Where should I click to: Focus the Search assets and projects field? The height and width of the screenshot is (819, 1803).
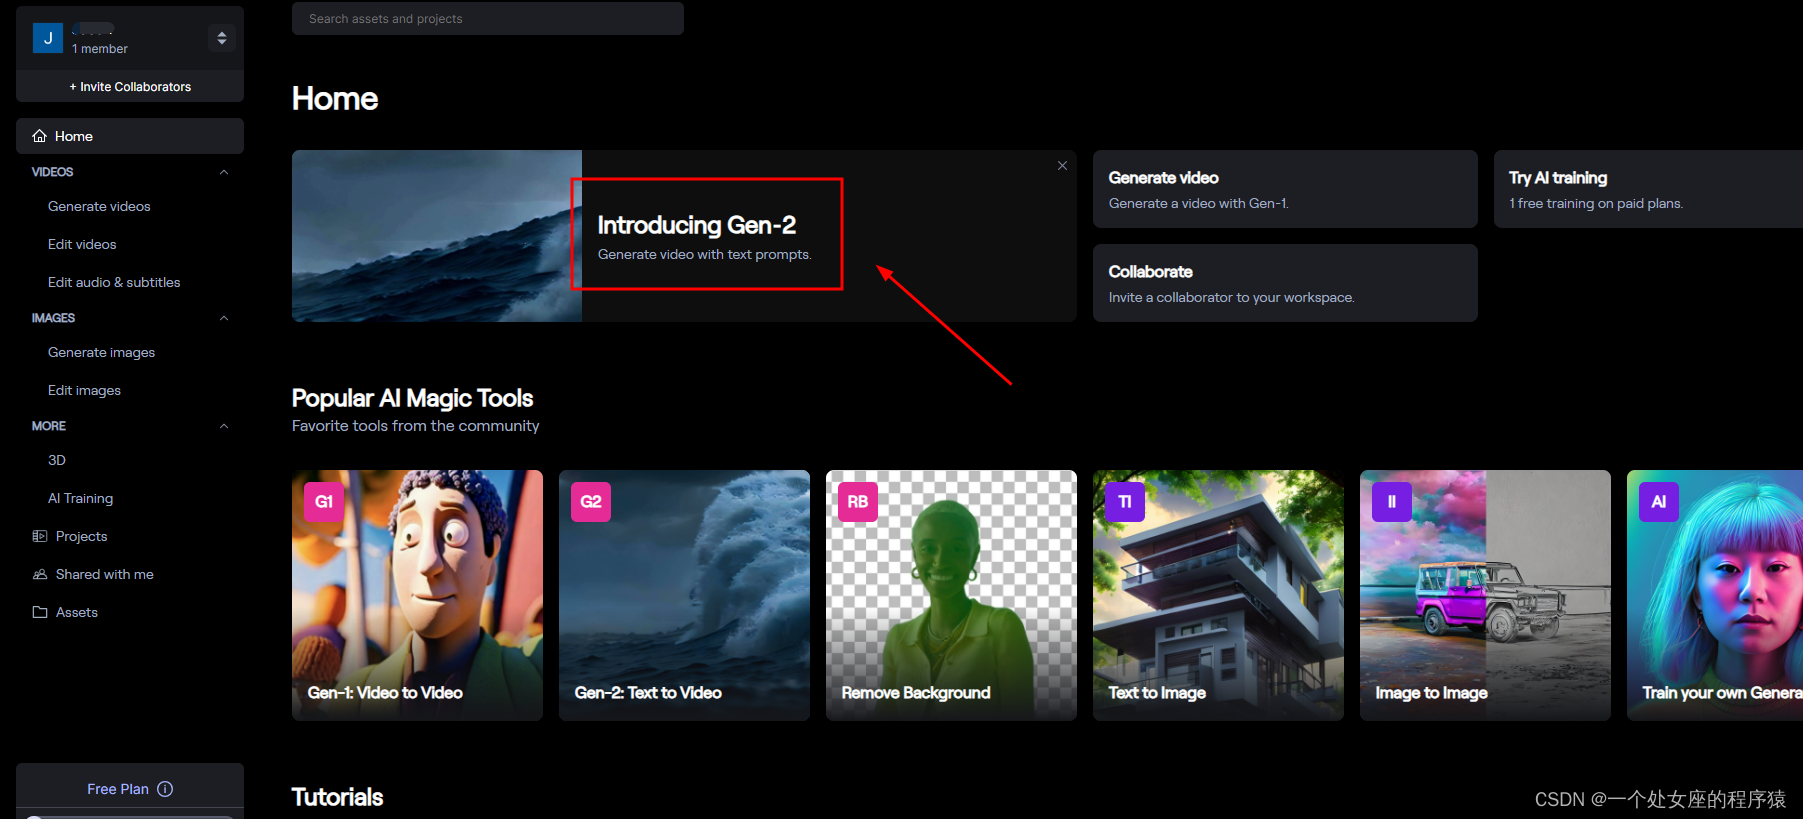pyautogui.click(x=488, y=18)
